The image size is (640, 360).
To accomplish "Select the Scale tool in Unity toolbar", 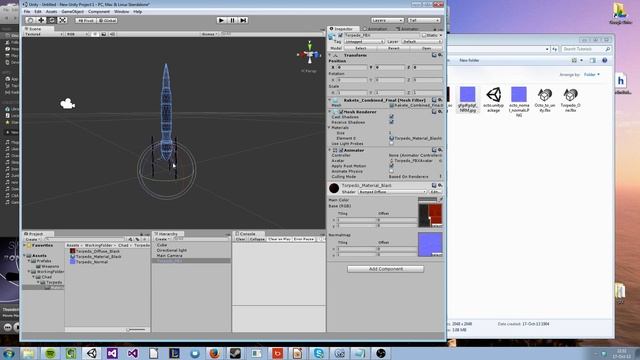I will (62, 20).
